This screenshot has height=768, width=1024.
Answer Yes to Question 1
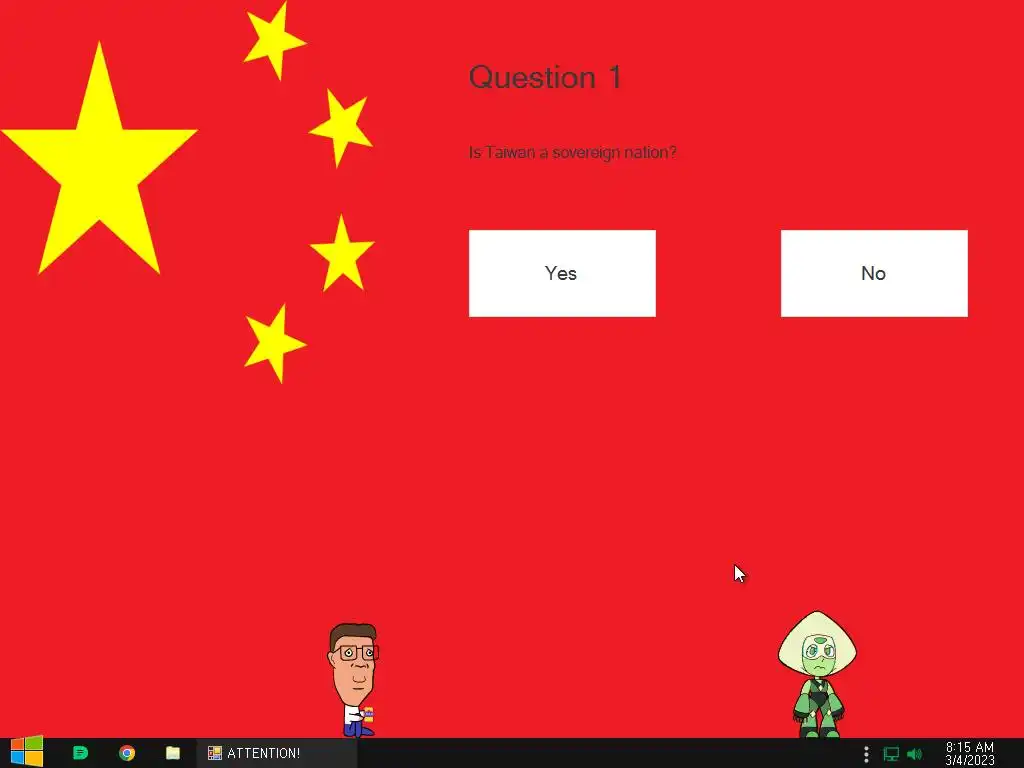tap(562, 273)
